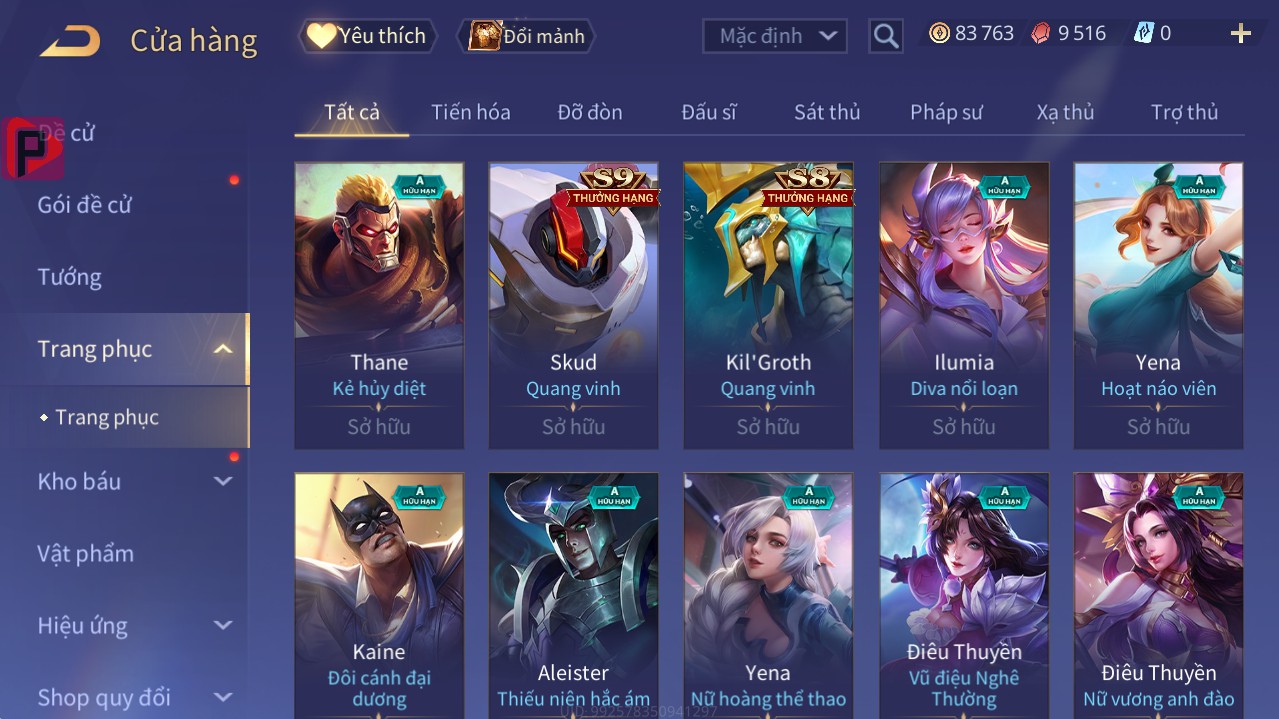This screenshot has height=719, width=1279.
Task: Open the Mặc định sort dropdown
Action: click(775, 36)
